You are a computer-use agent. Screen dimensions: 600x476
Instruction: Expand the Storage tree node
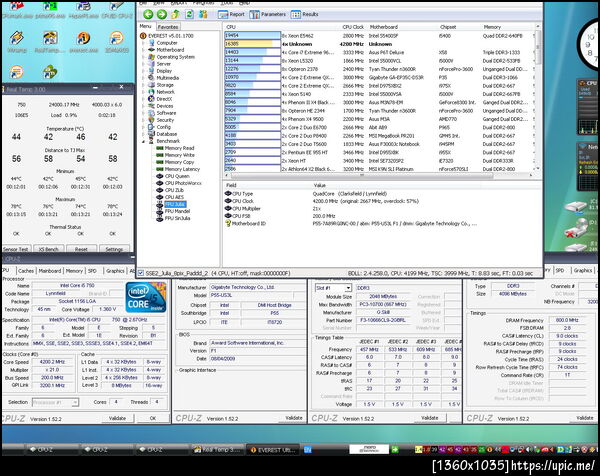tap(144, 85)
